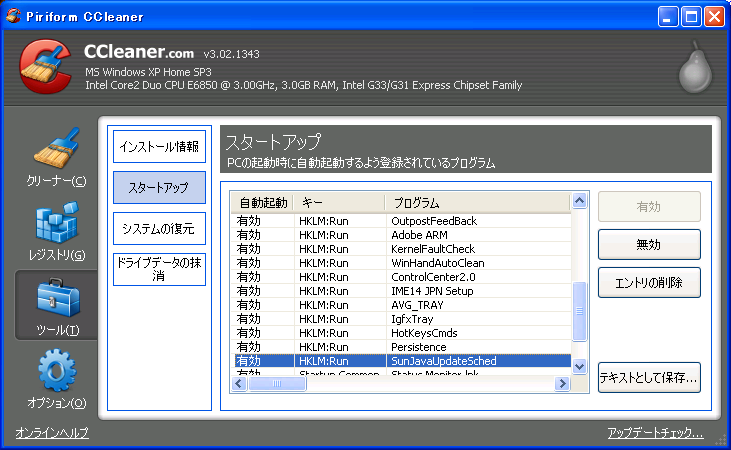731x450 pixels.
Task: Open the インストール情報 tab
Action: 159,146
